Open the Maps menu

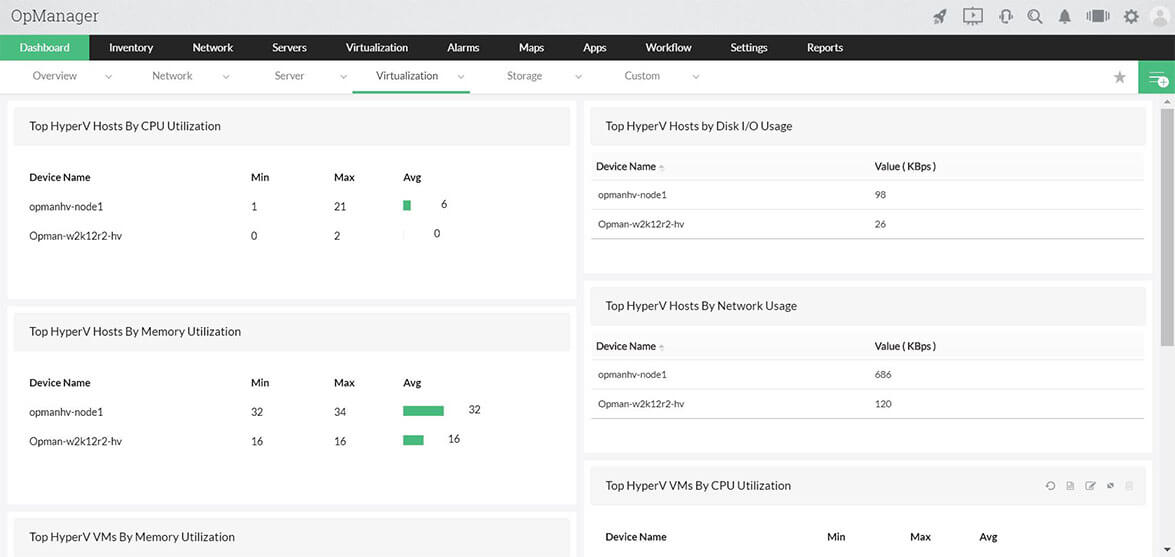531,47
